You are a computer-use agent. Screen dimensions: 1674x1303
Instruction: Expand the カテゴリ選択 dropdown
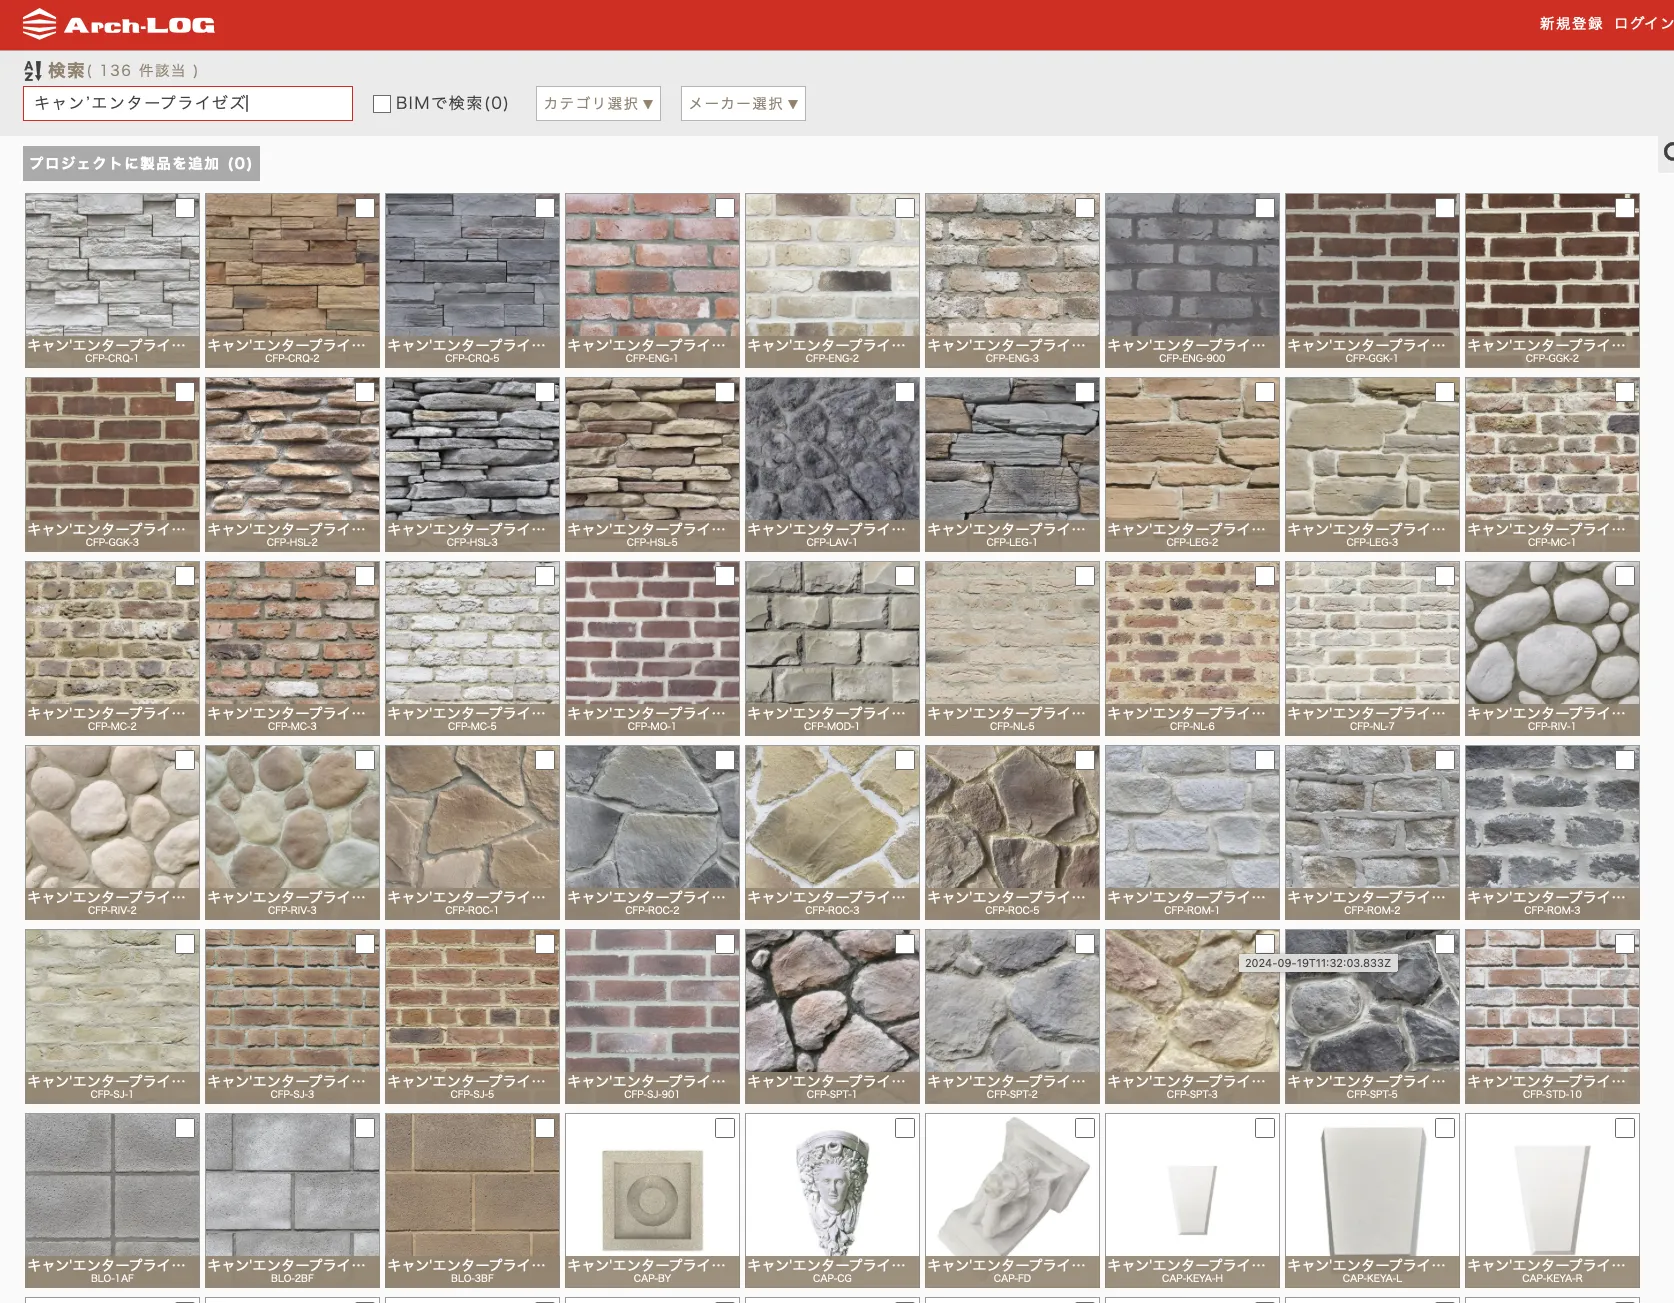pos(598,103)
